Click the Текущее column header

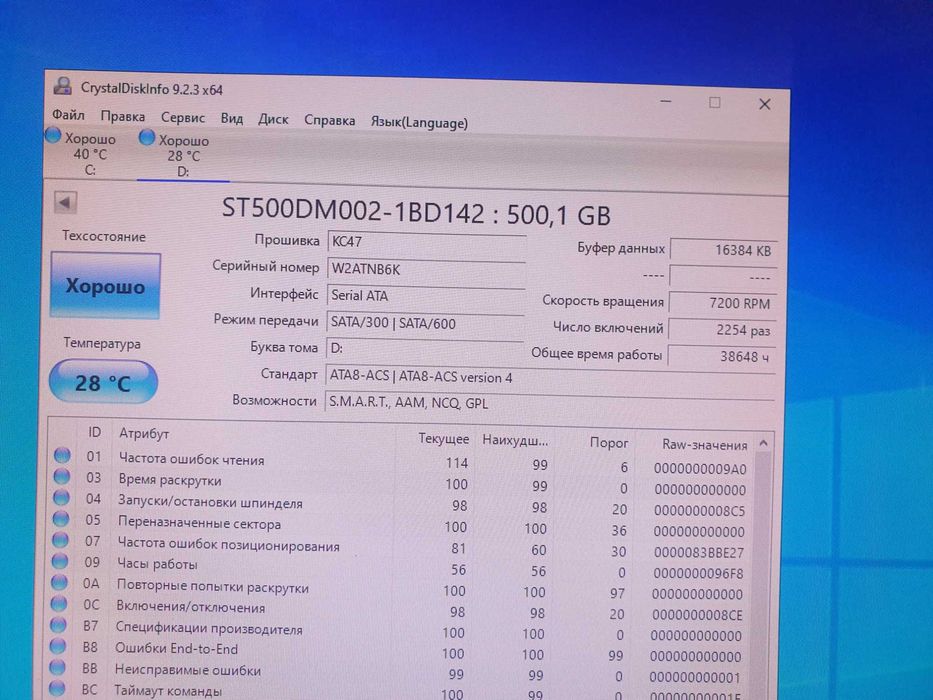(x=443, y=439)
